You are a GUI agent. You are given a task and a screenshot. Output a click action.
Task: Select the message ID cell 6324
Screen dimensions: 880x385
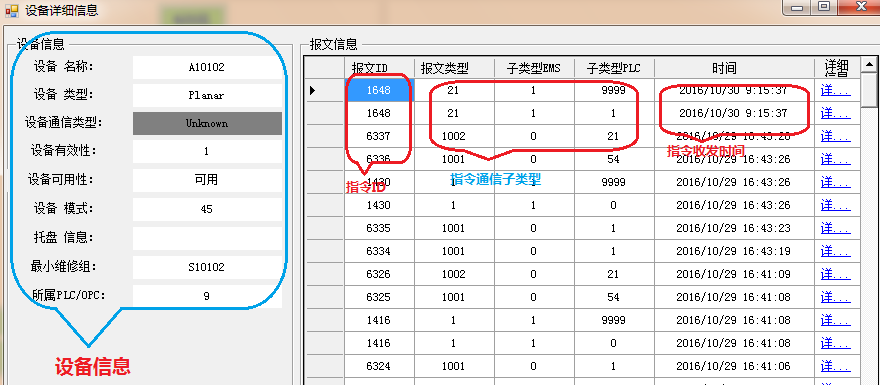point(379,366)
